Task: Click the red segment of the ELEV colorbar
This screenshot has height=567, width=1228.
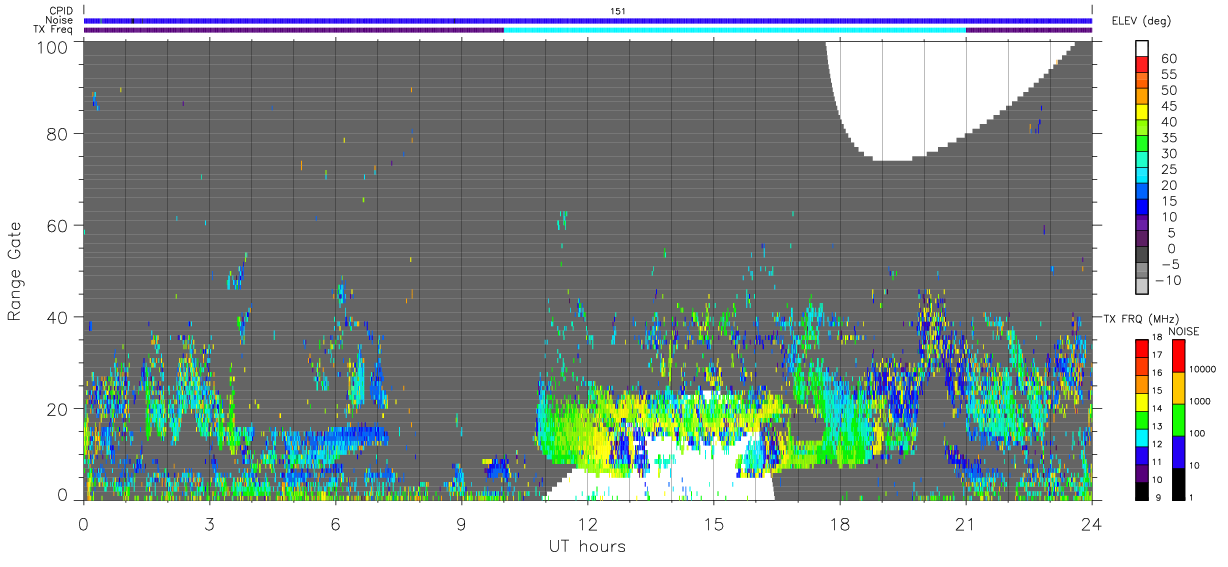Action: [x=1142, y=65]
